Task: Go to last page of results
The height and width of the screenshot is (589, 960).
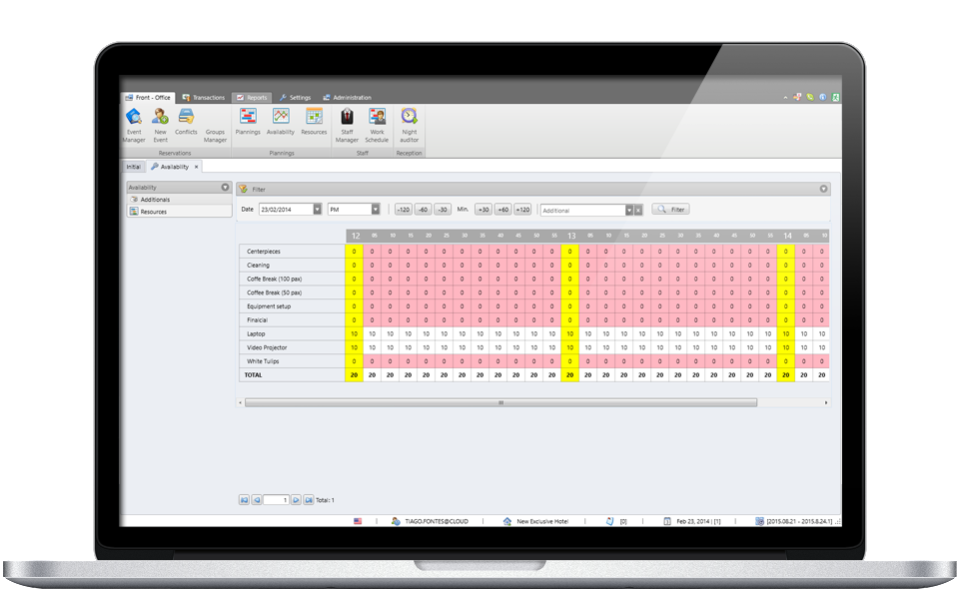Action: (x=309, y=500)
